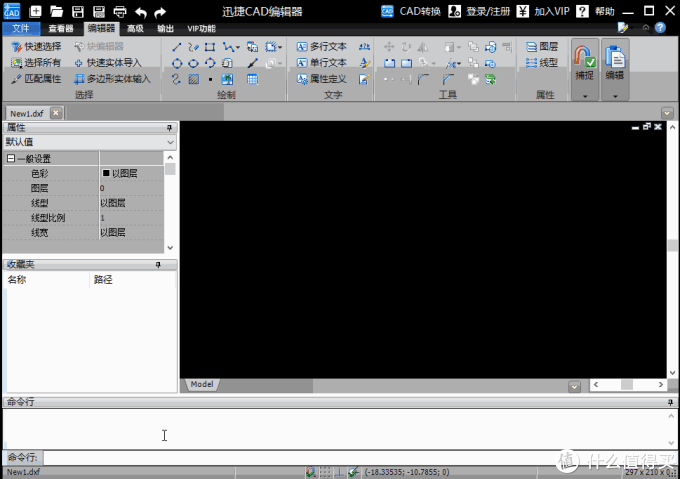This screenshot has width=680, height=479.
Task: Click the 匹配属性 match properties tool
Action: pyautogui.click(x=36, y=79)
